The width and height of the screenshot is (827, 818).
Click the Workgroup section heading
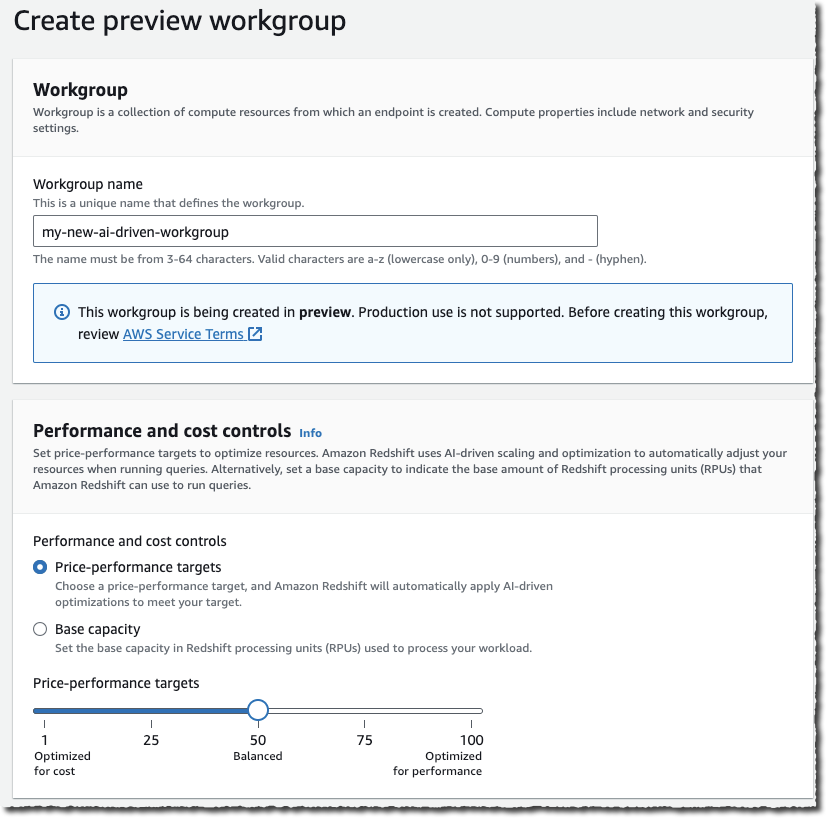pyautogui.click(x=80, y=89)
